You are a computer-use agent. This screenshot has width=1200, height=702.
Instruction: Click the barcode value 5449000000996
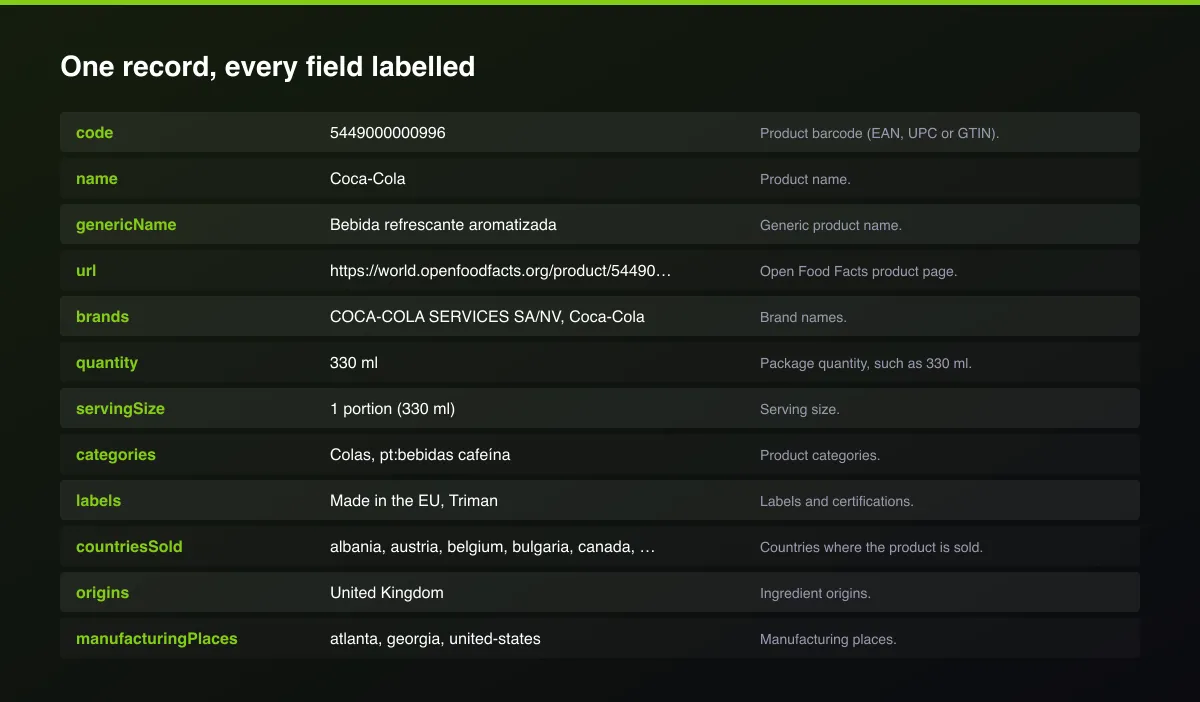(x=388, y=133)
